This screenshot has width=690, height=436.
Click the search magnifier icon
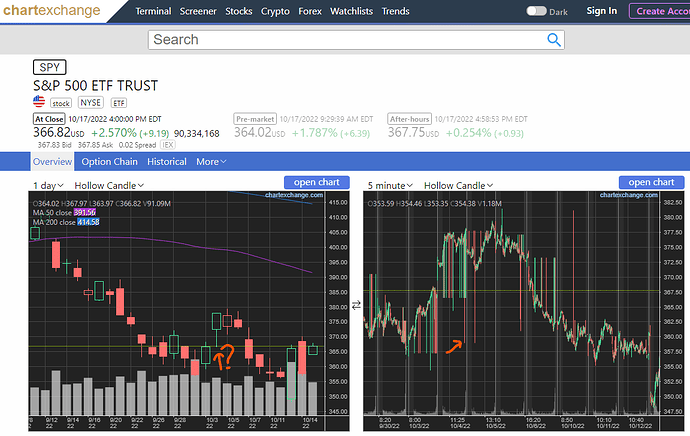coord(554,40)
